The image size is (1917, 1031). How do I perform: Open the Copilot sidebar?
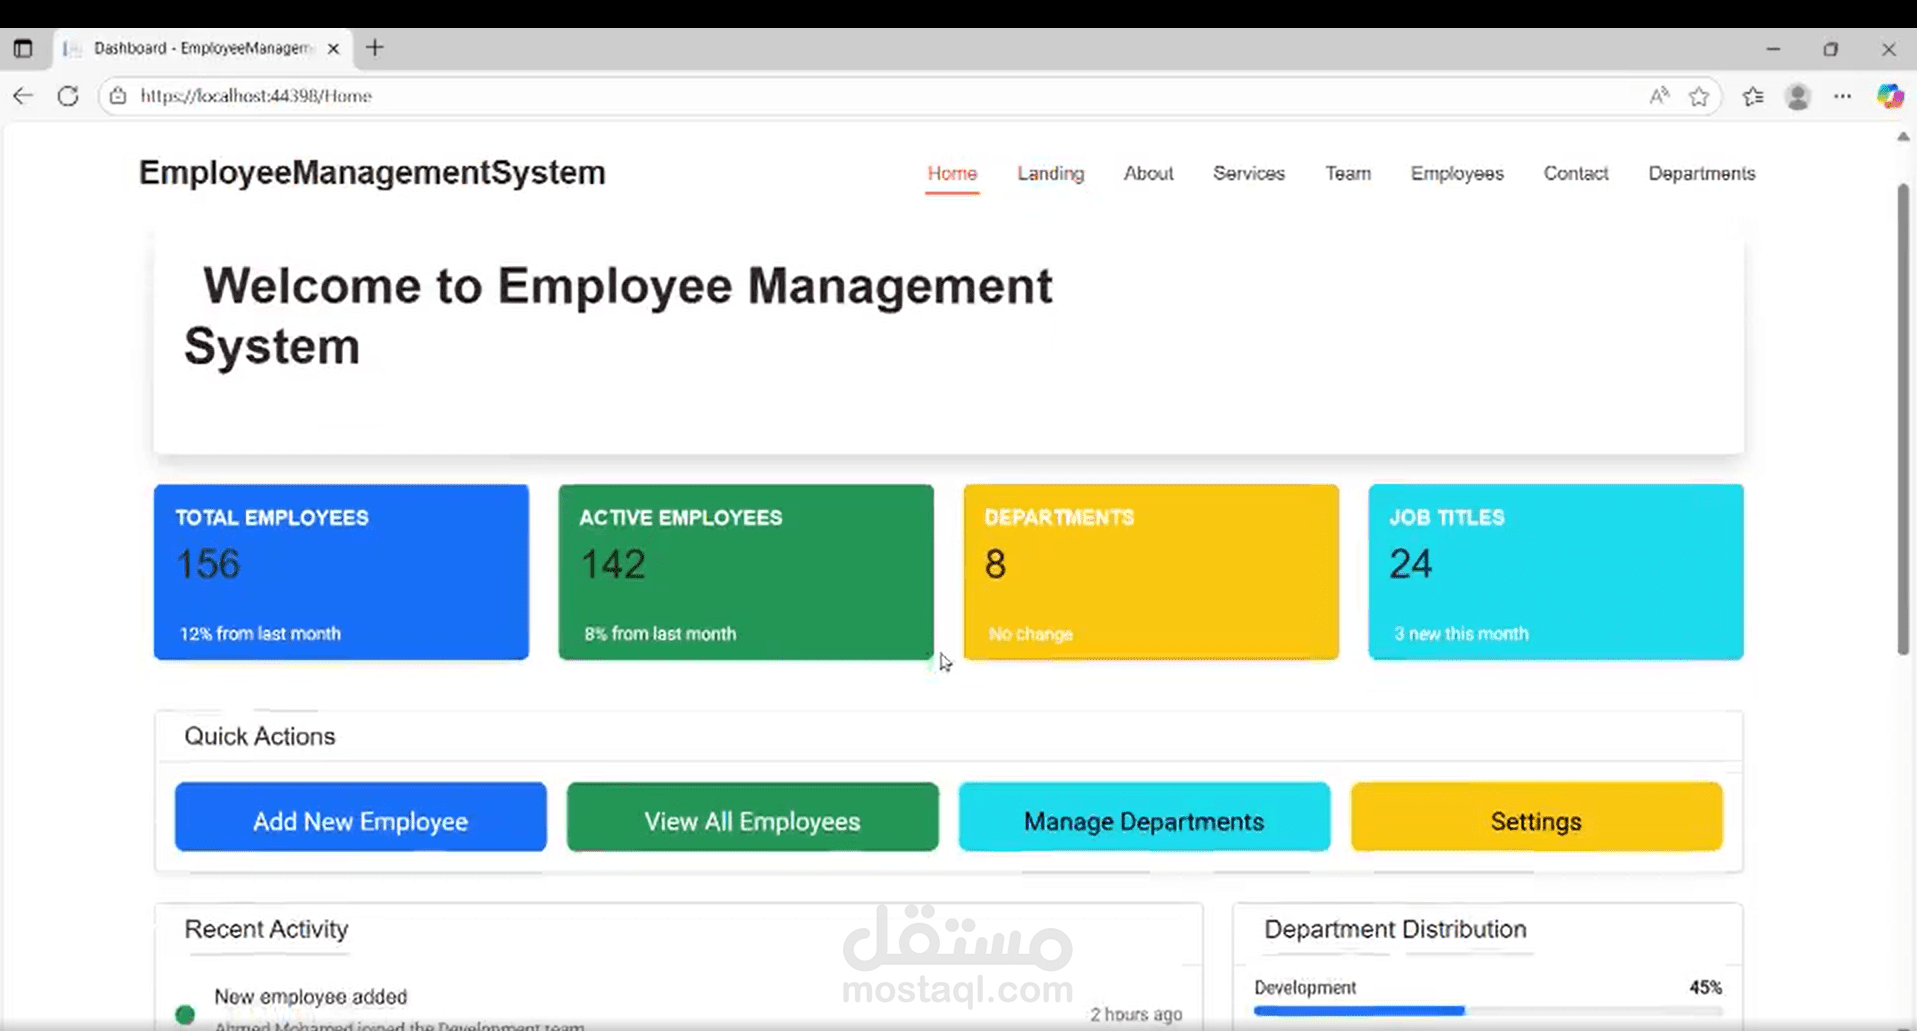click(x=1890, y=96)
